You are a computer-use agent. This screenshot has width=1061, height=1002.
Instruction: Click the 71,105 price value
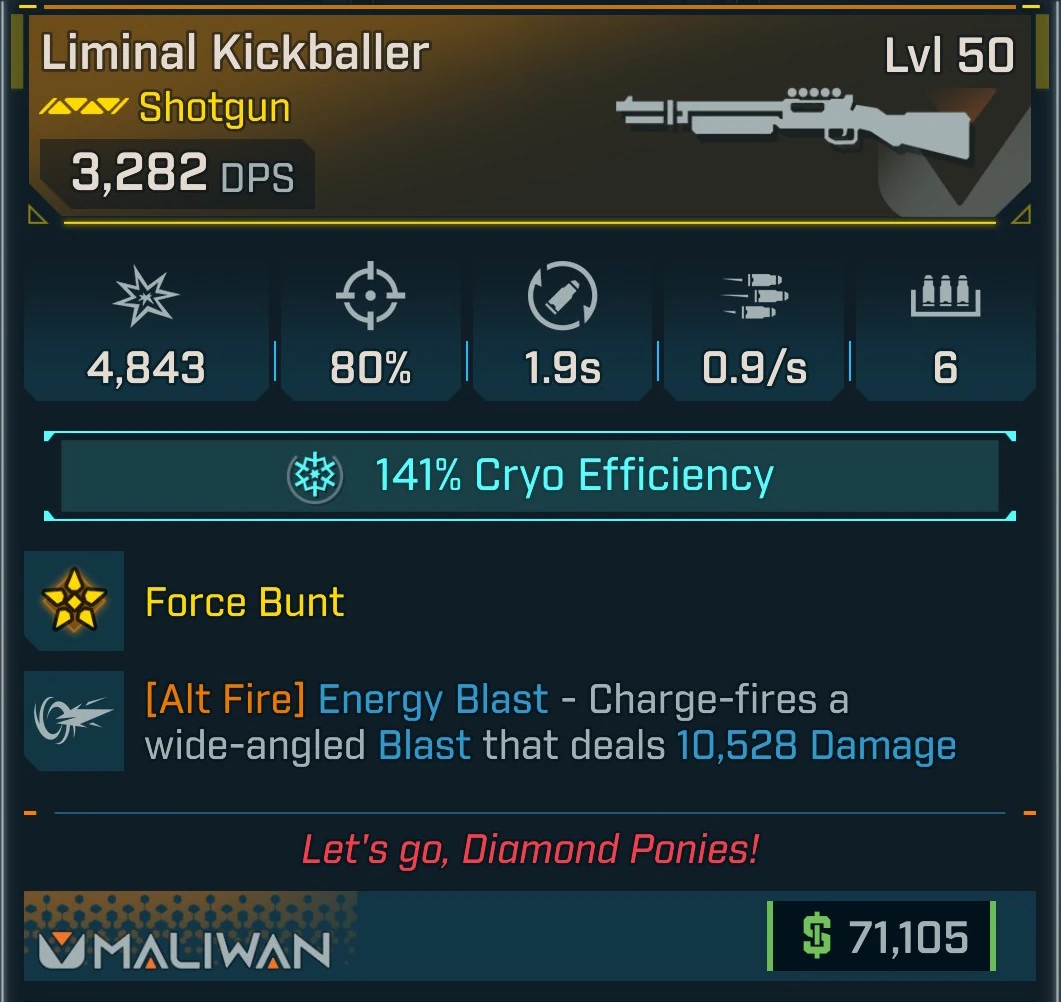pyautogui.click(x=908, y=937)
